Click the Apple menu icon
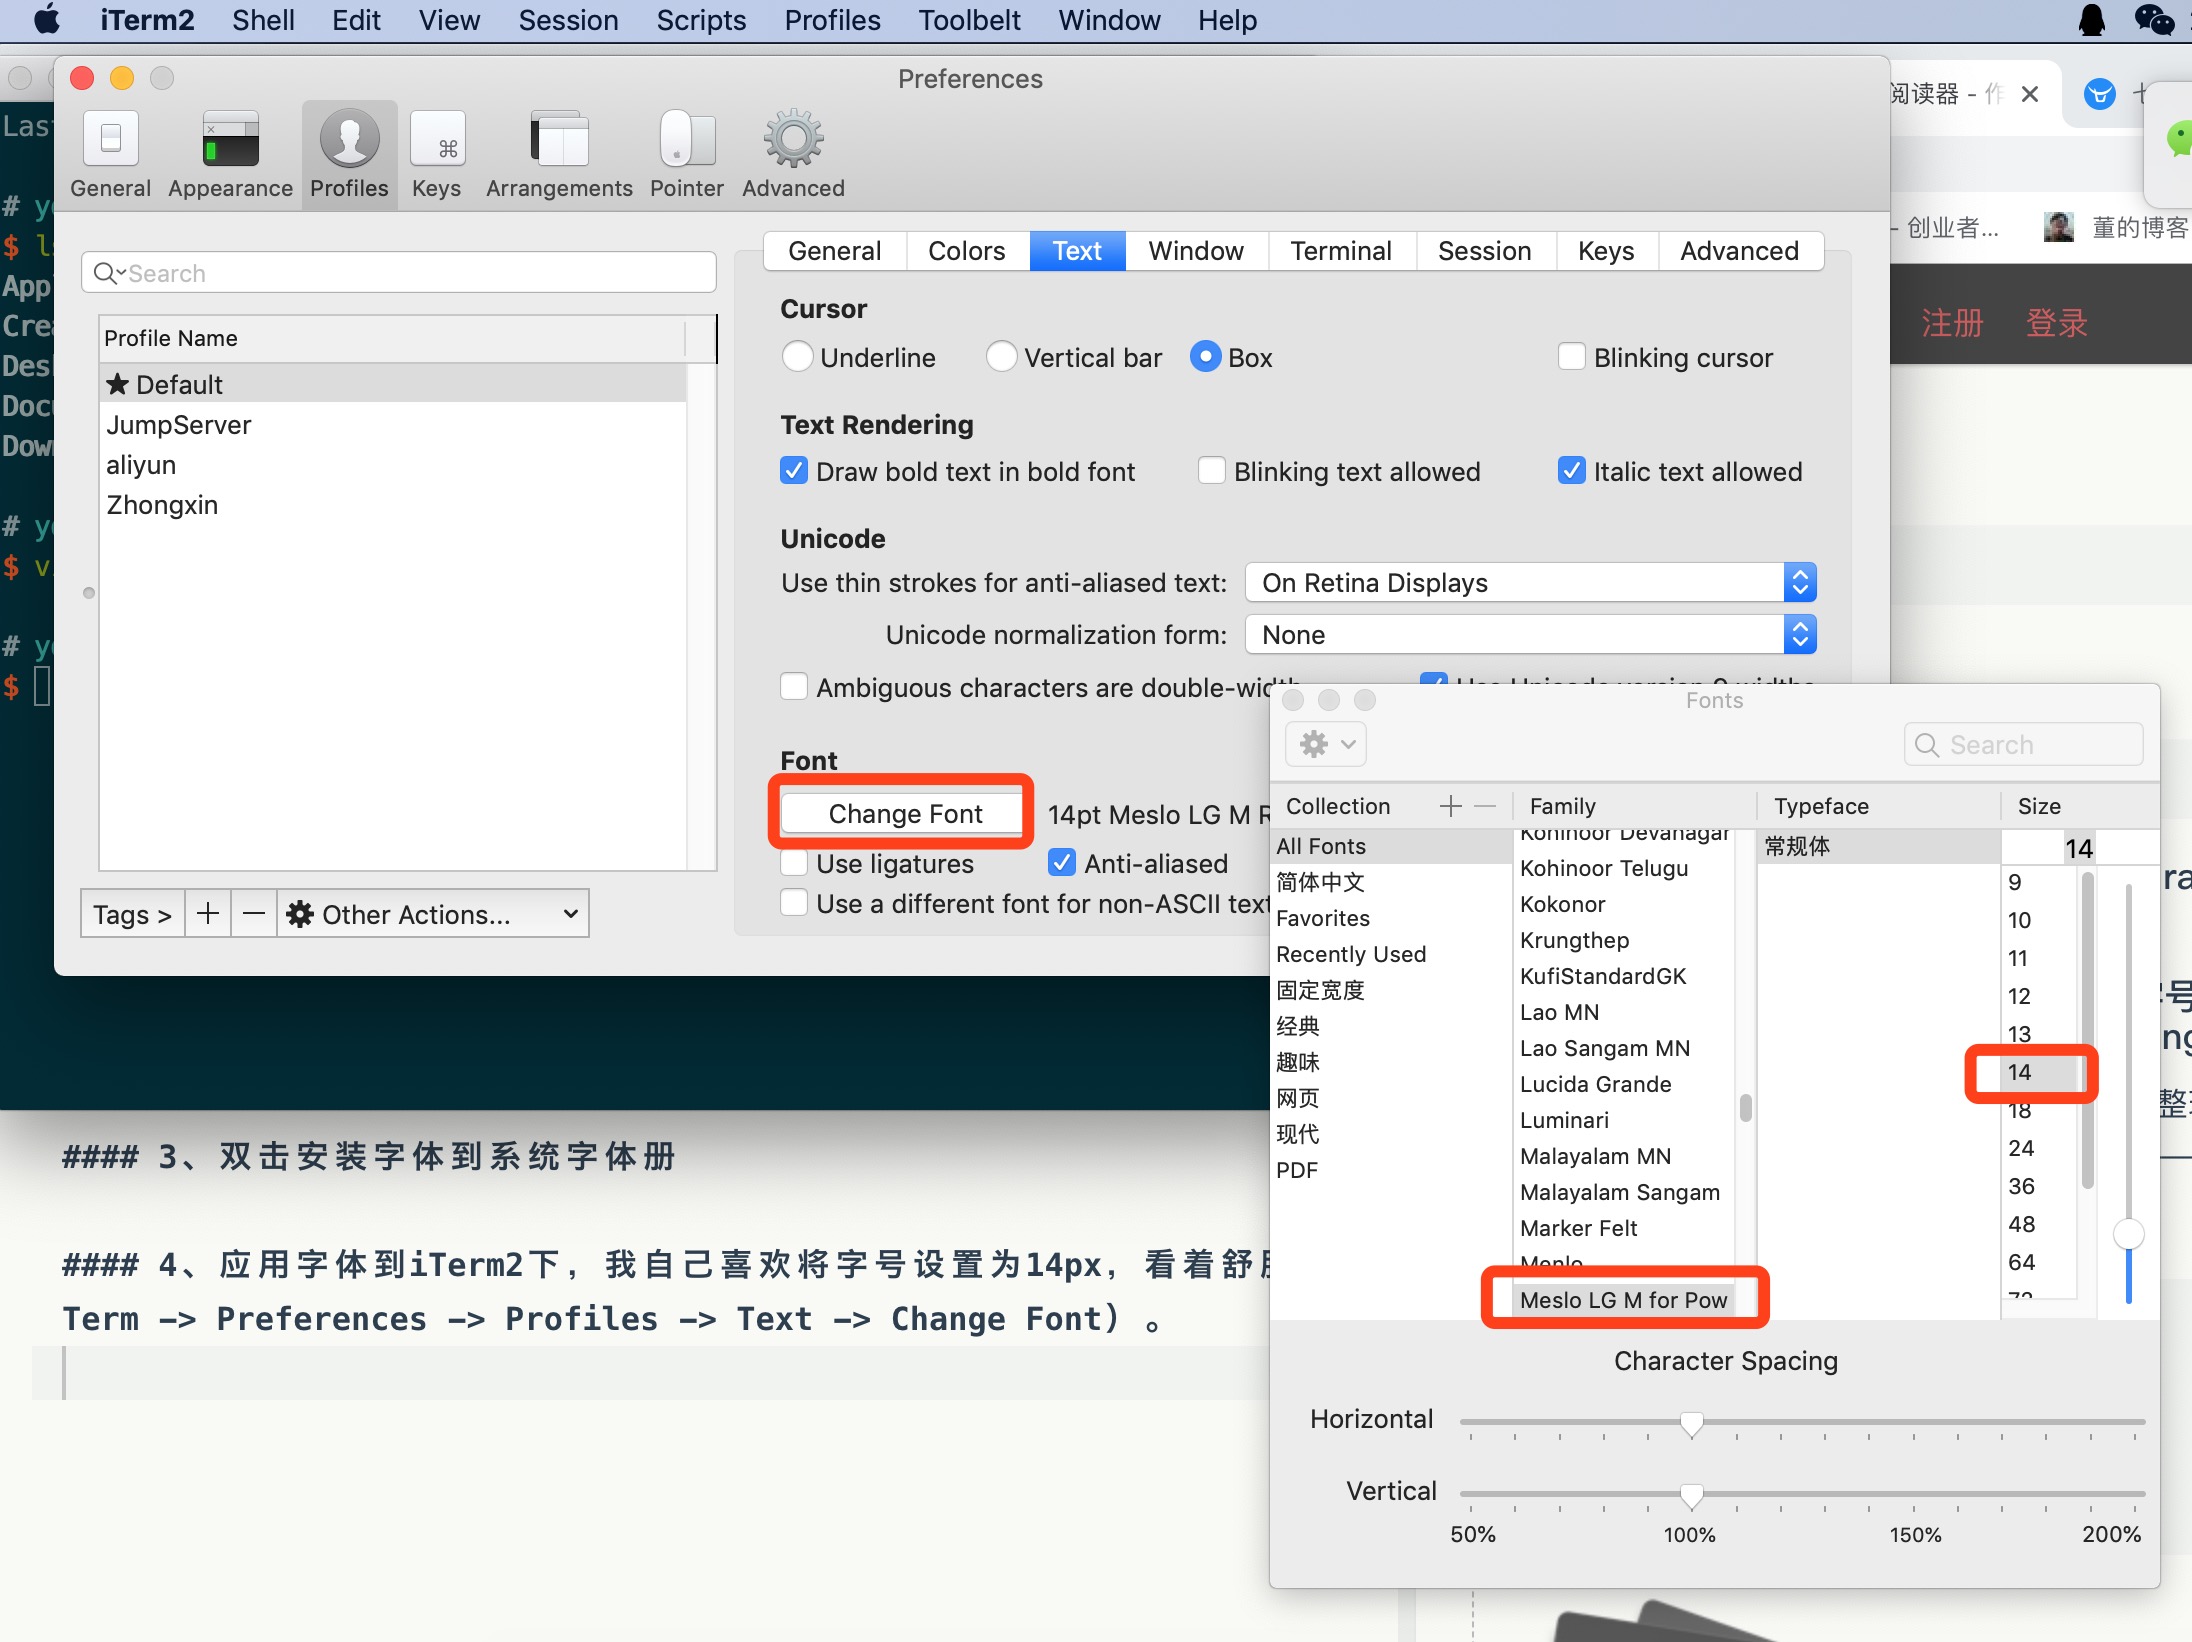Screen dimensions: 2192x1642 tap(46, 20)
